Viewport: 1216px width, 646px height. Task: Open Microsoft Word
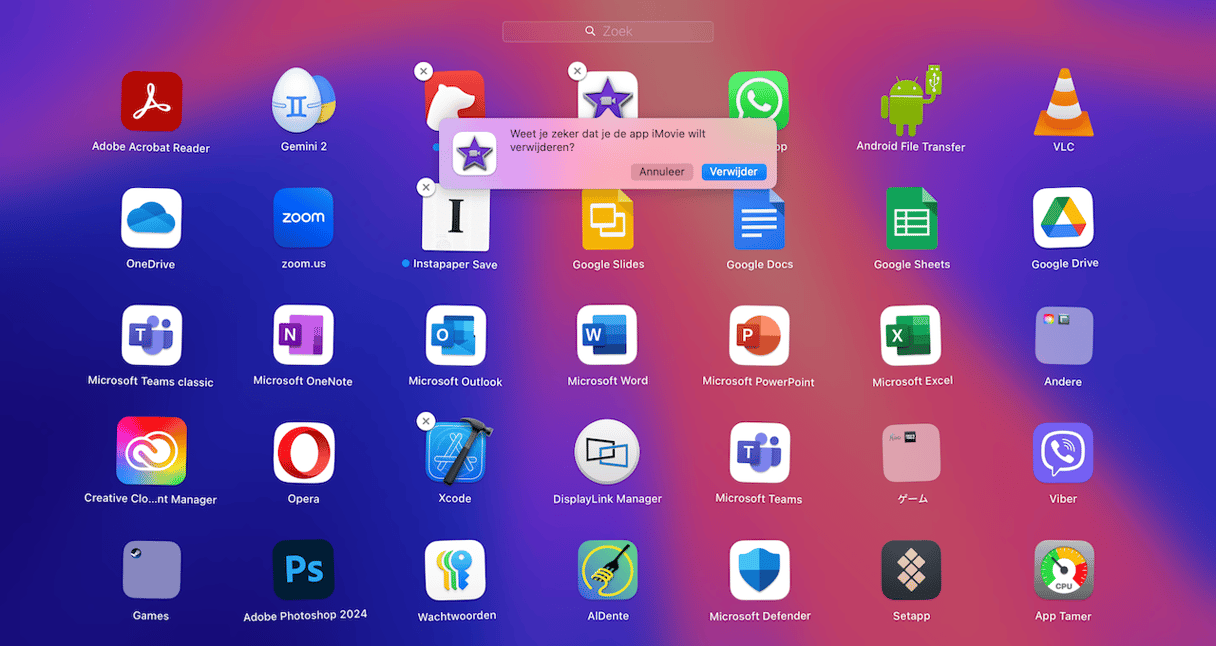tap(607, 335)
